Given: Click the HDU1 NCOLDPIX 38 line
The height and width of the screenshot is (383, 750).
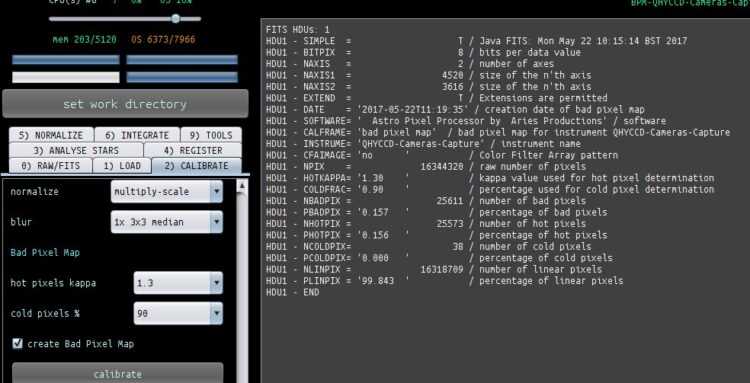Looking at the screenshot, I should click(x=428, y=247).
